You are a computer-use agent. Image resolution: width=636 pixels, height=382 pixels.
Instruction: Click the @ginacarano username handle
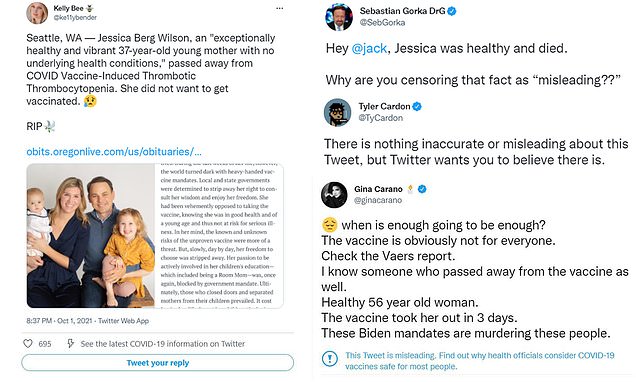[378, 200]
